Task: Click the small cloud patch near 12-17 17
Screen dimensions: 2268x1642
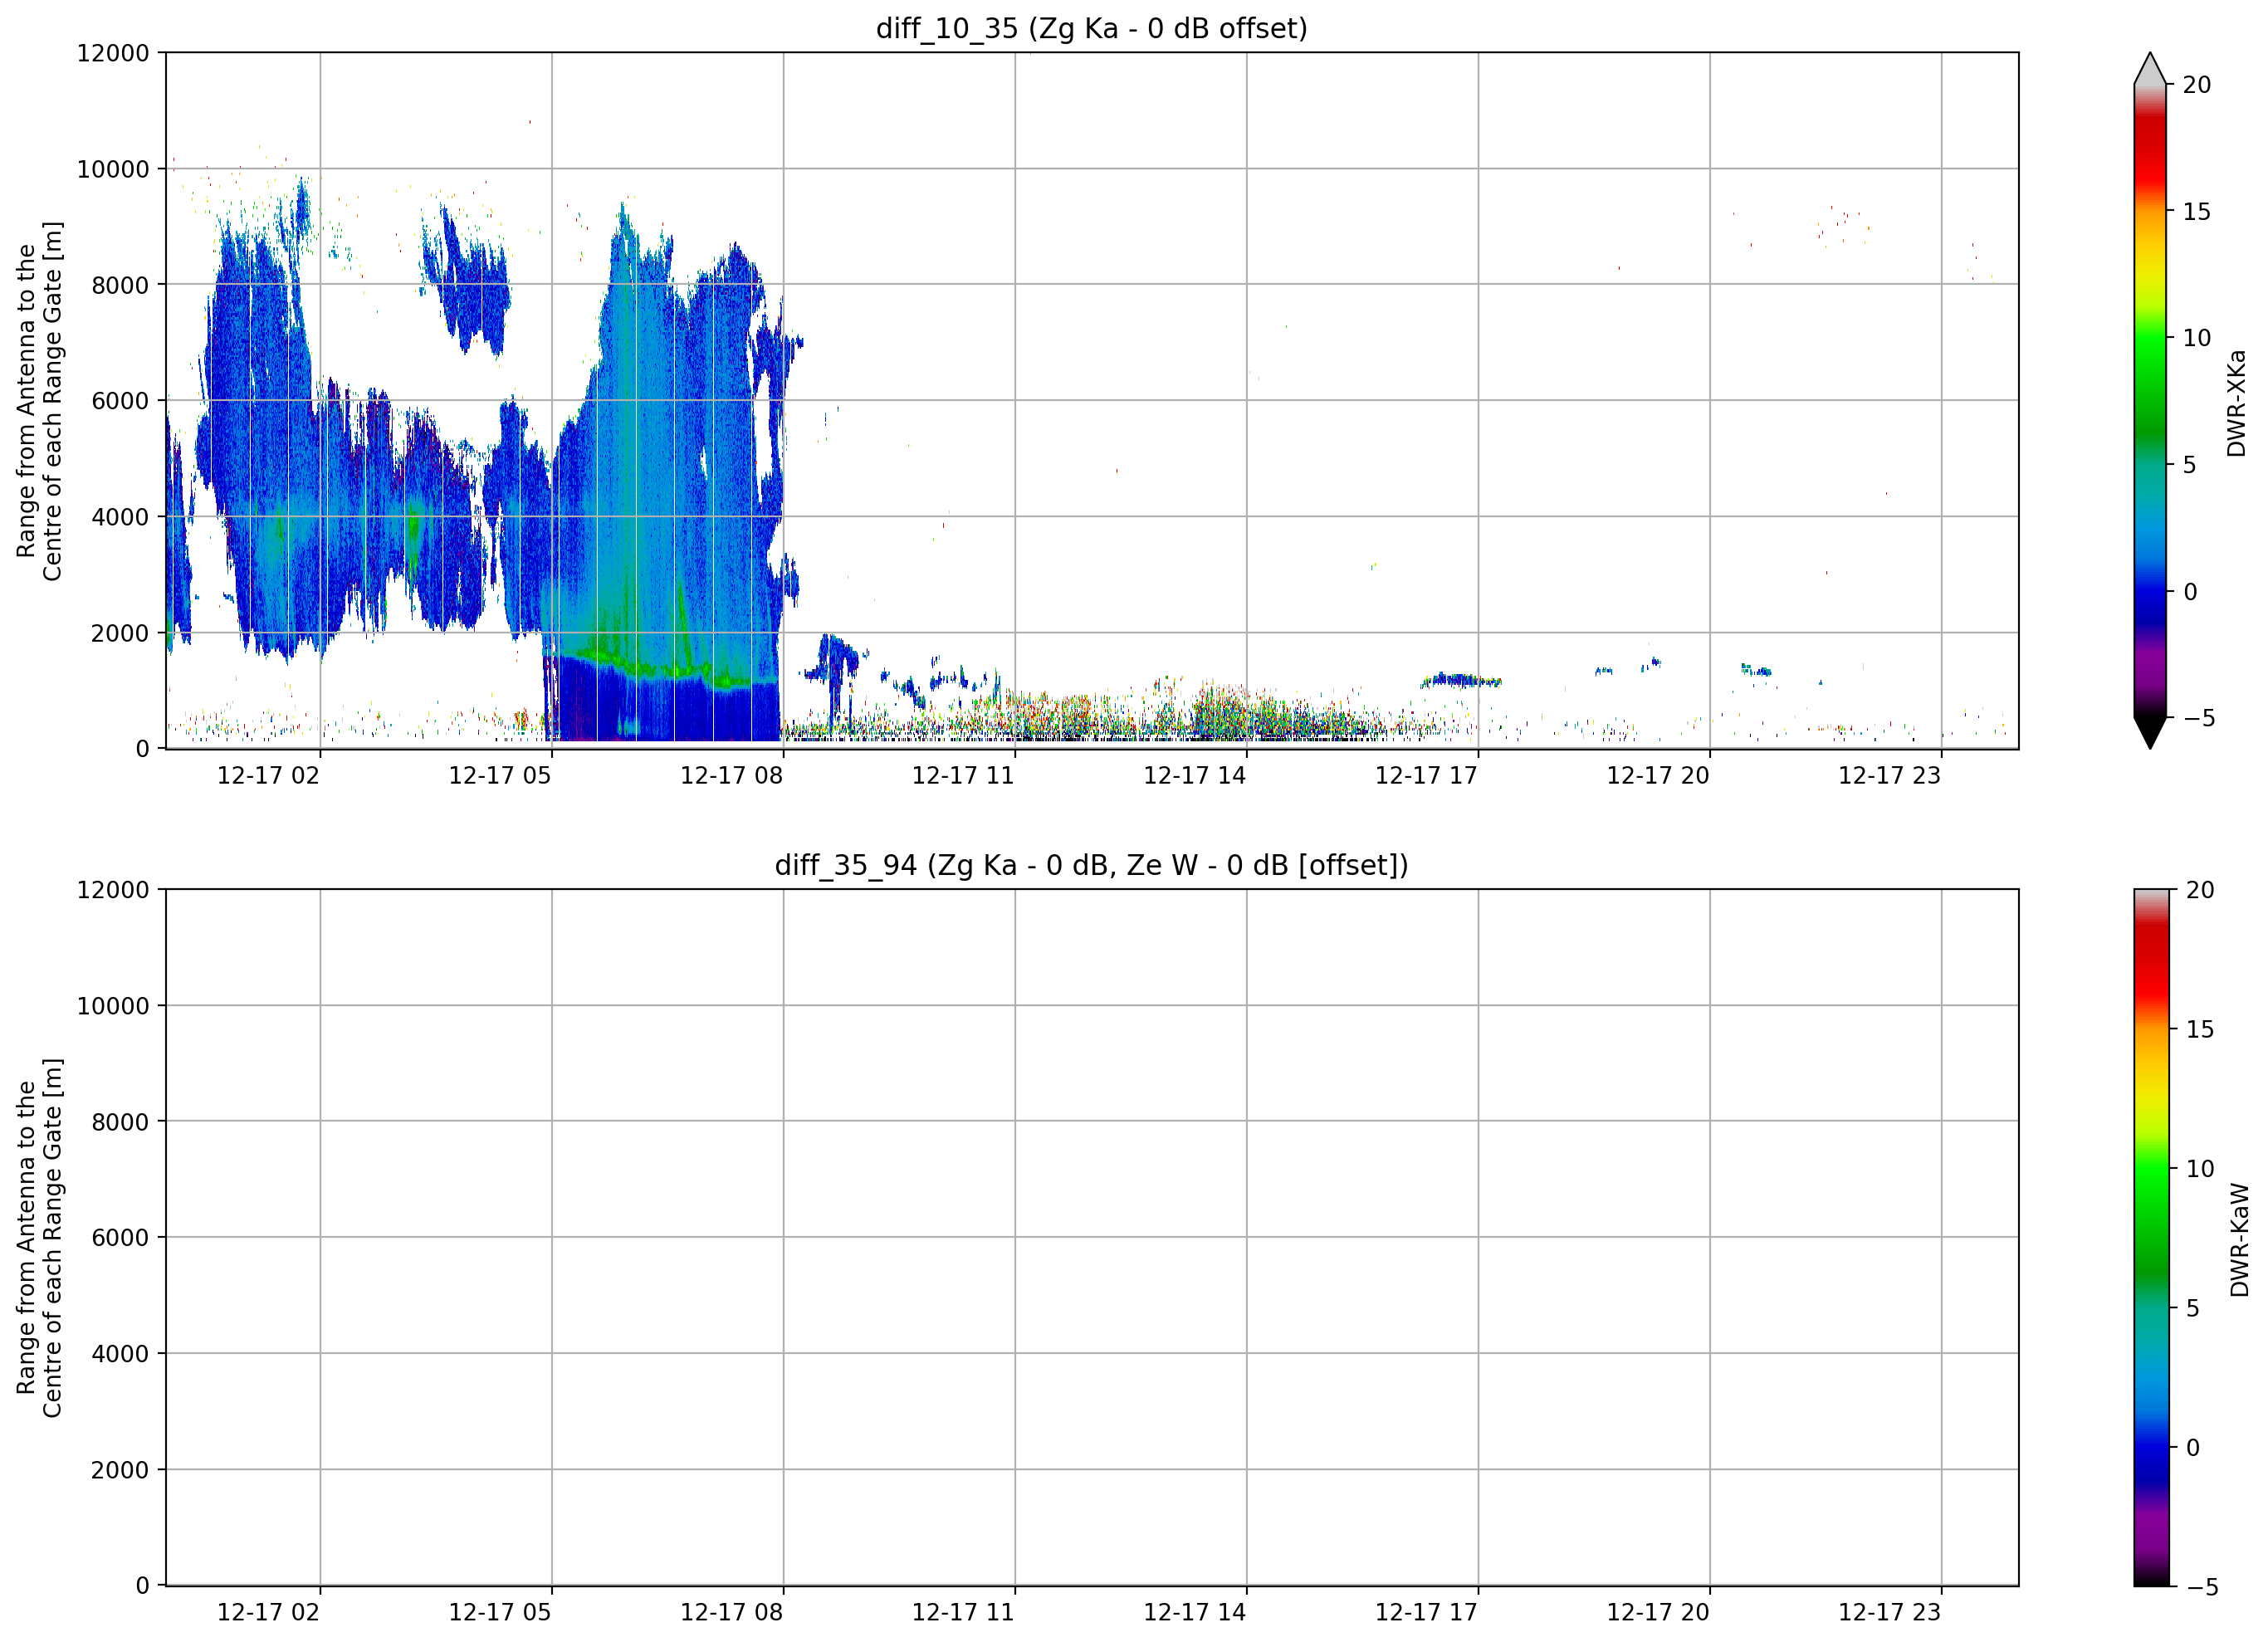Action: [1460, 680]
